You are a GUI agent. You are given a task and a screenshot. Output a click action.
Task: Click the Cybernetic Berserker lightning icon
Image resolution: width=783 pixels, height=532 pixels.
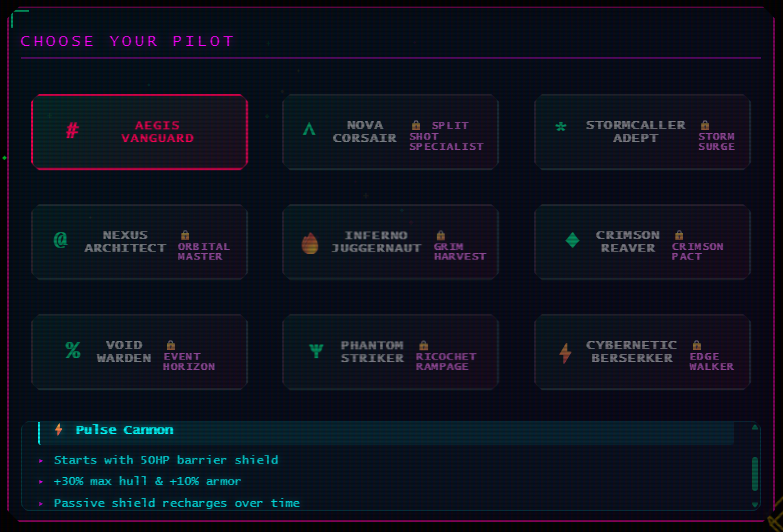pos(565,352)
